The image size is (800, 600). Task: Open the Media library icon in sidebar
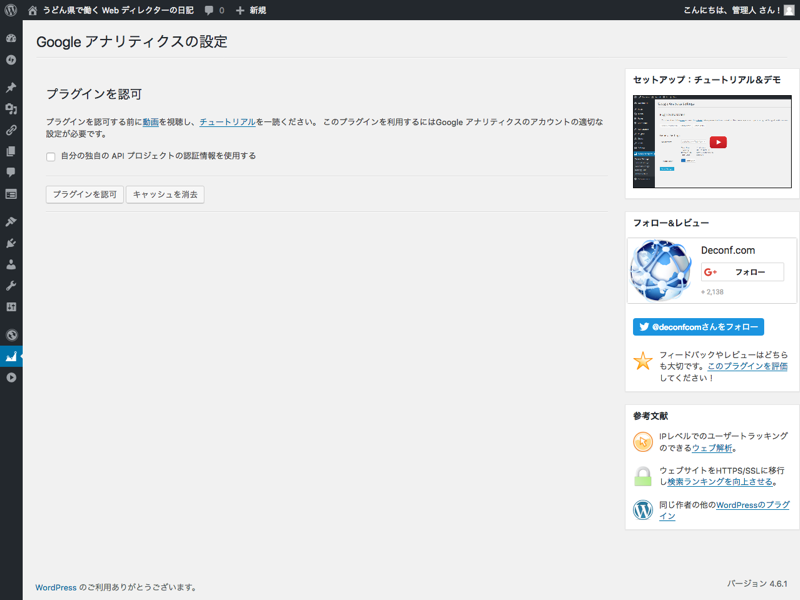coord(11,109)
